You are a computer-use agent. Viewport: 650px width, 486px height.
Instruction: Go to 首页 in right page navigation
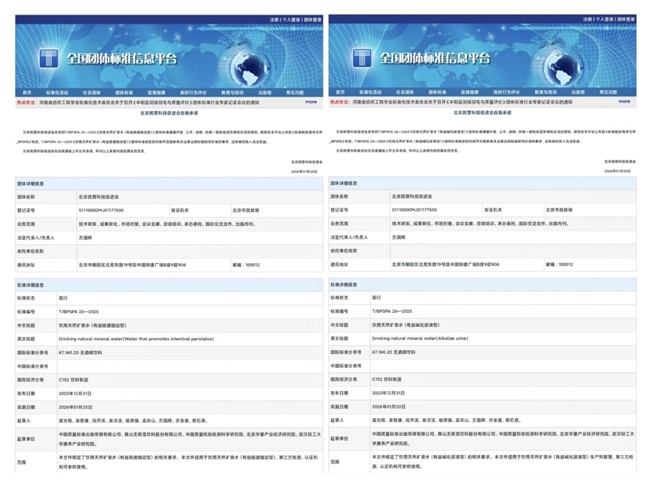(x=340, y=92)
